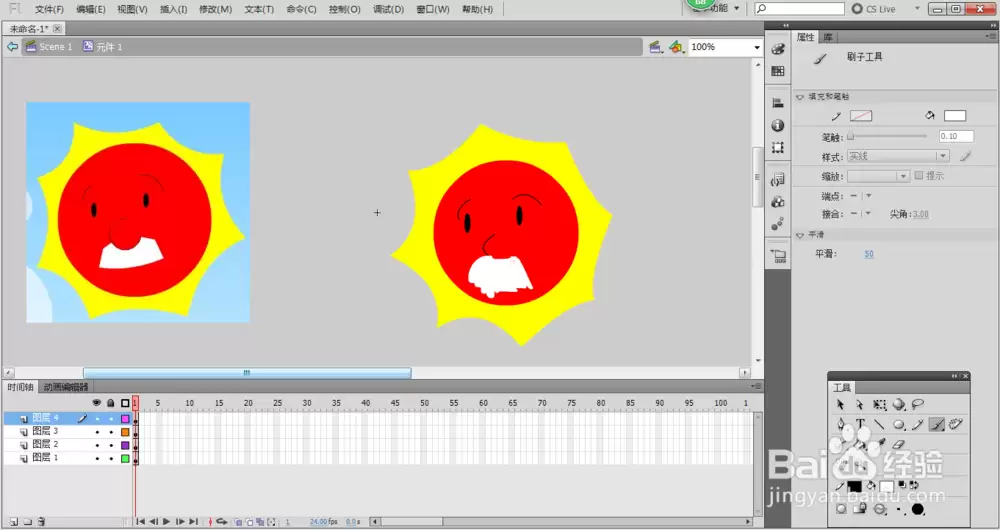Open the 窗口(W) menu
This screenshot has width=1000, height=530.
[x=432, y=10]
